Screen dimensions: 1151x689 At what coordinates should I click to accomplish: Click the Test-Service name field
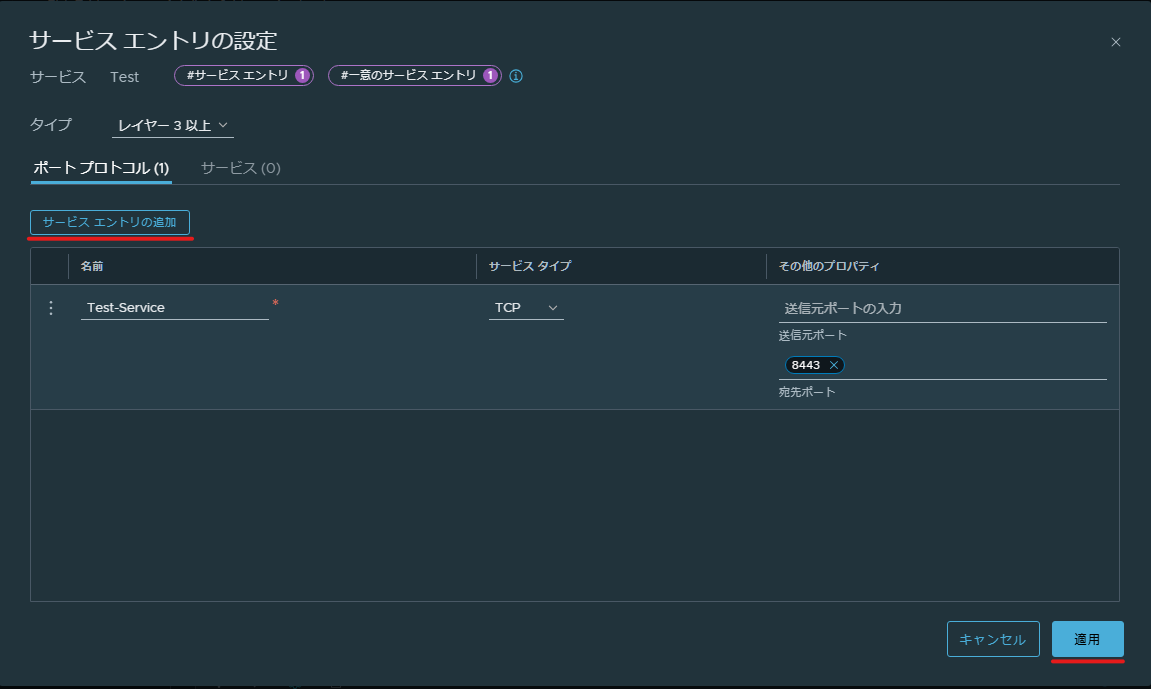pos(175,308)
